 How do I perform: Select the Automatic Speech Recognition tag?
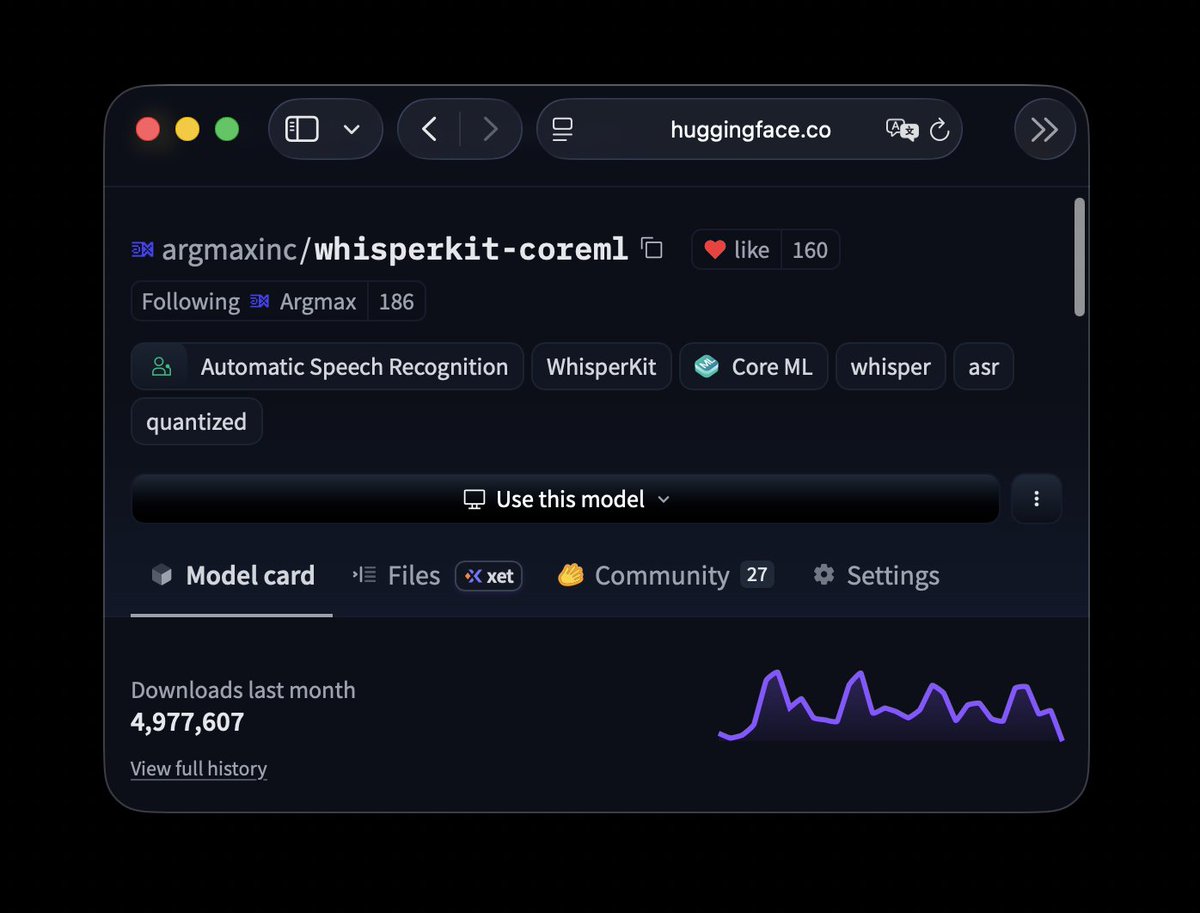click(327, 366)
